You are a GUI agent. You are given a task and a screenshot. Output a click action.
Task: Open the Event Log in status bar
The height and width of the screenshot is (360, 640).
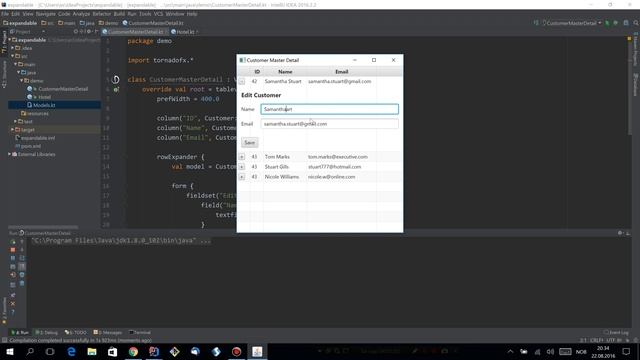[616, 333]
